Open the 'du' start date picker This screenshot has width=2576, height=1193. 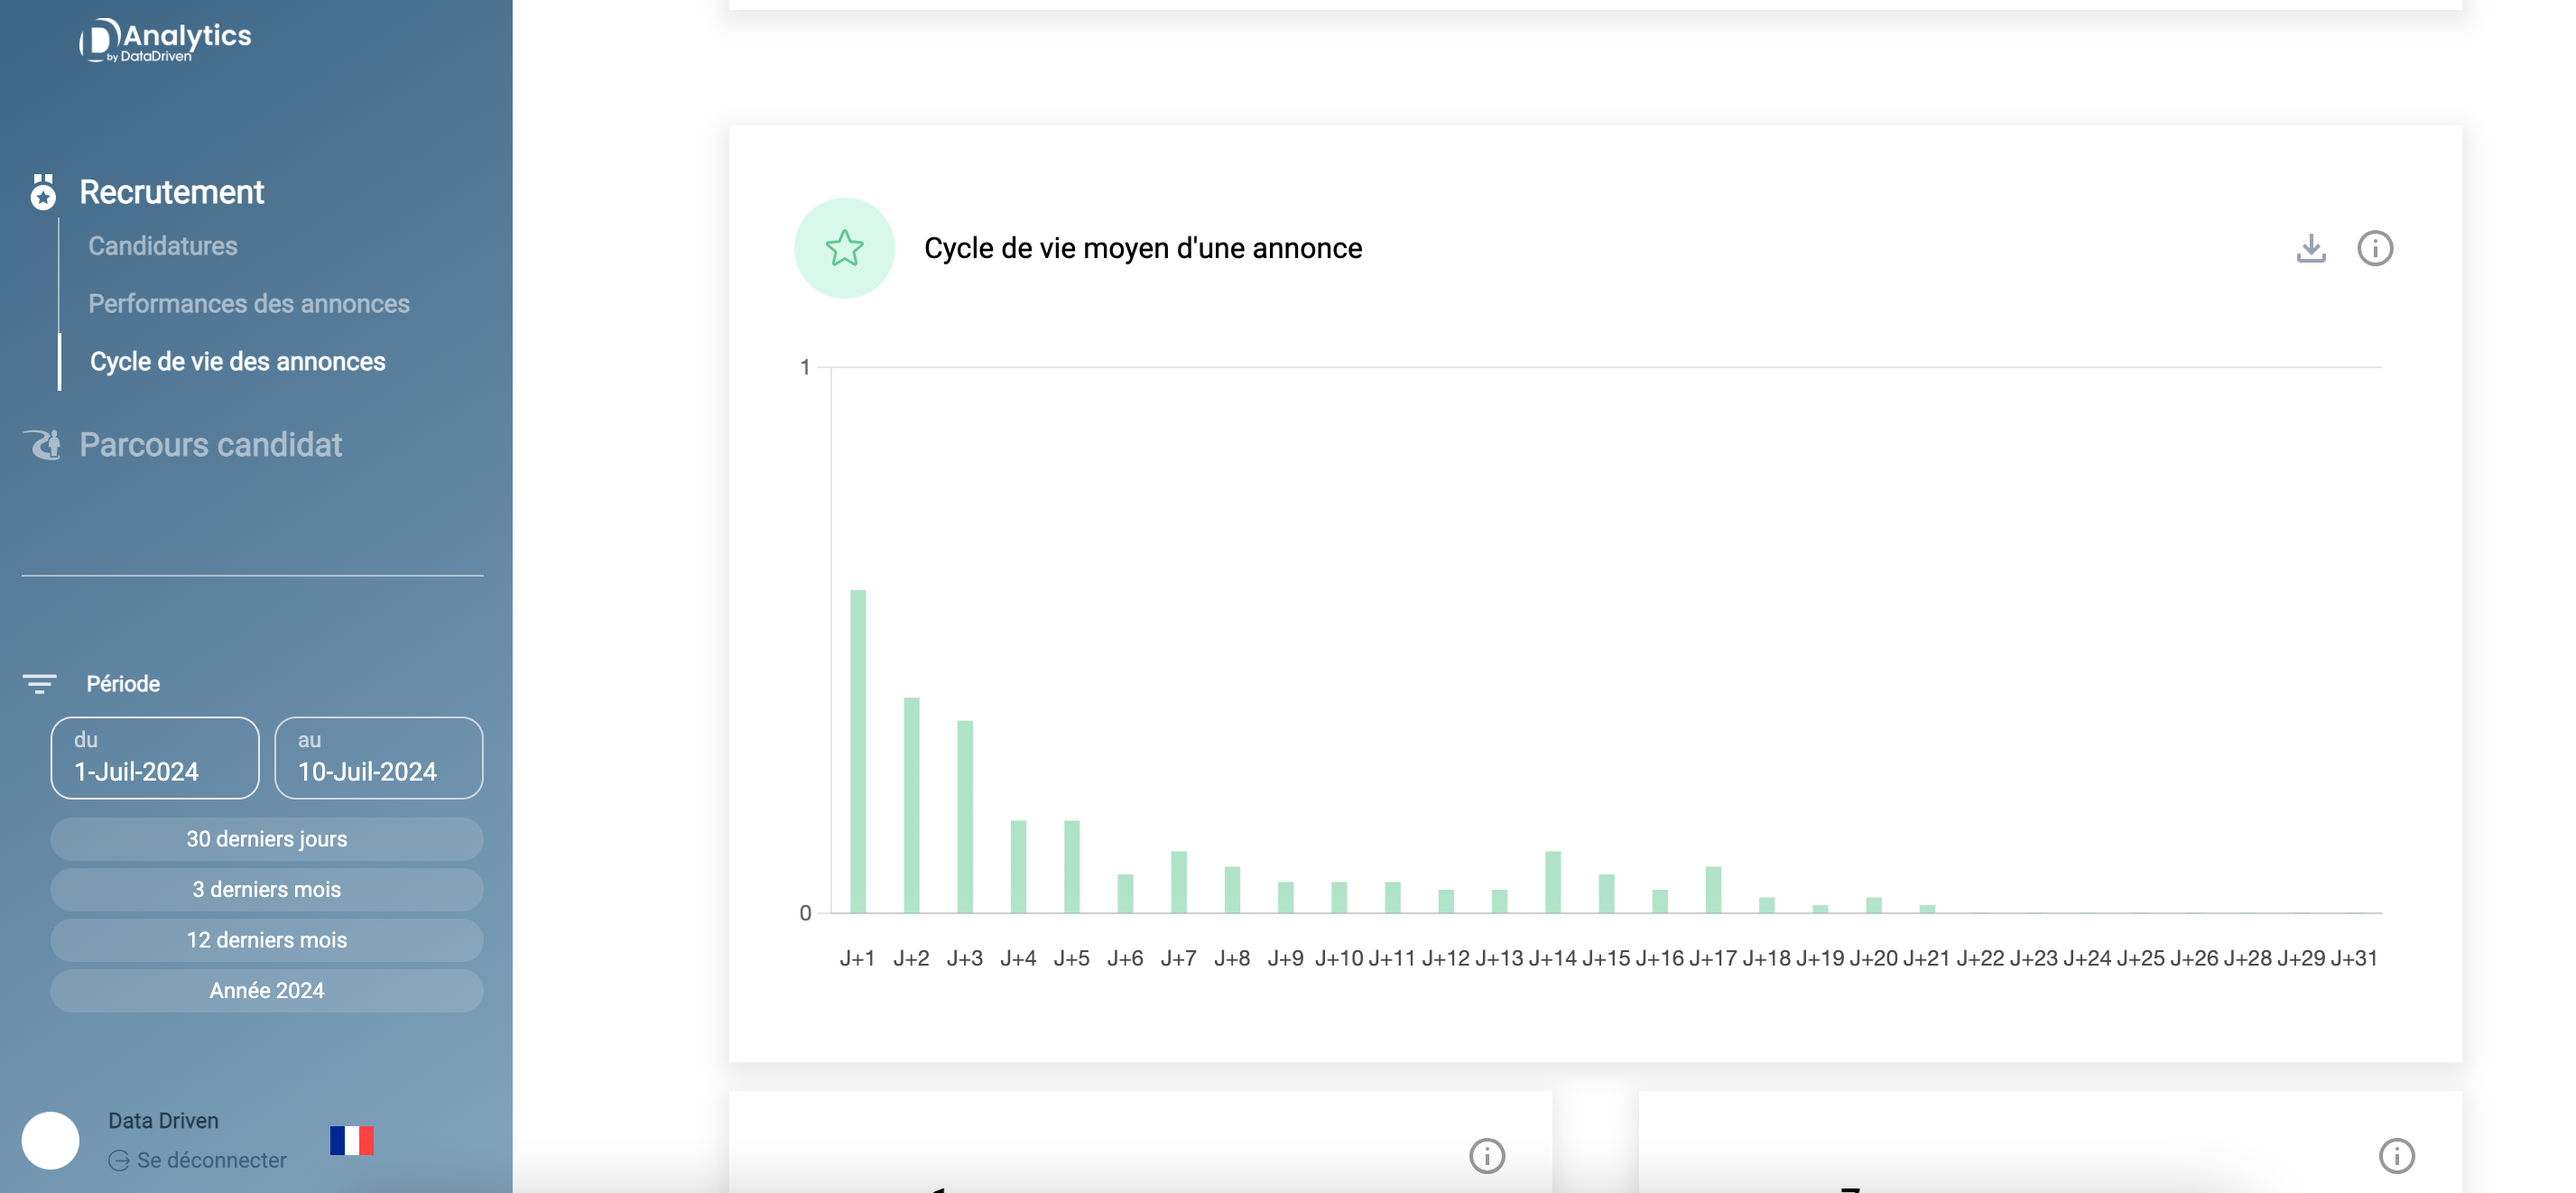(155, 758)
